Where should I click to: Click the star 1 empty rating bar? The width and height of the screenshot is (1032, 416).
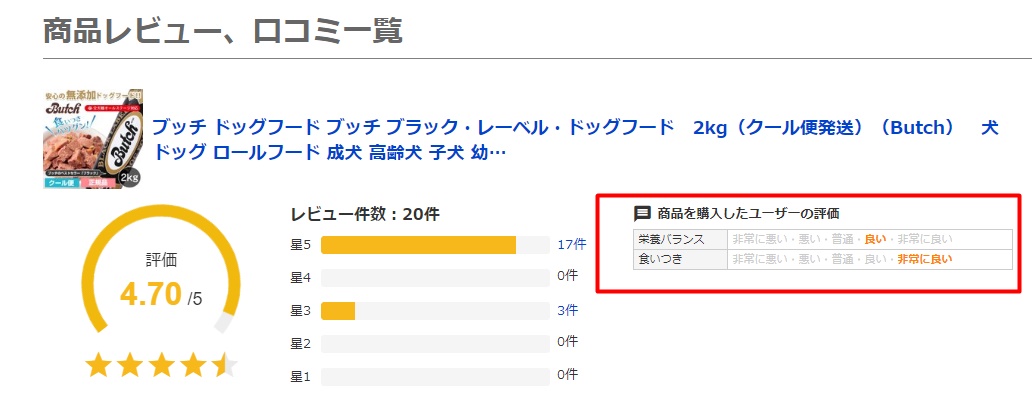click(x=435, y=376)
